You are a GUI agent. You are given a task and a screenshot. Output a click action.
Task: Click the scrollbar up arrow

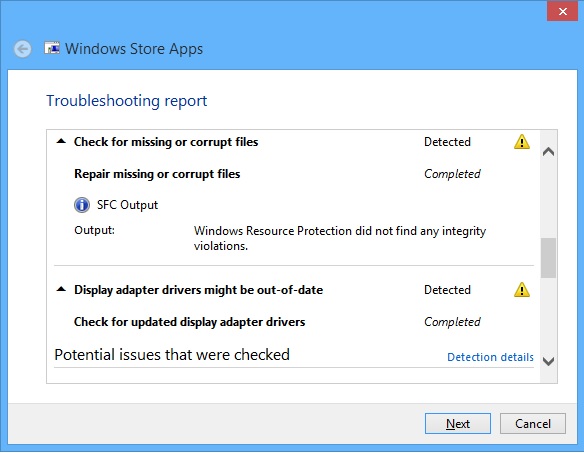click(549, 152)
